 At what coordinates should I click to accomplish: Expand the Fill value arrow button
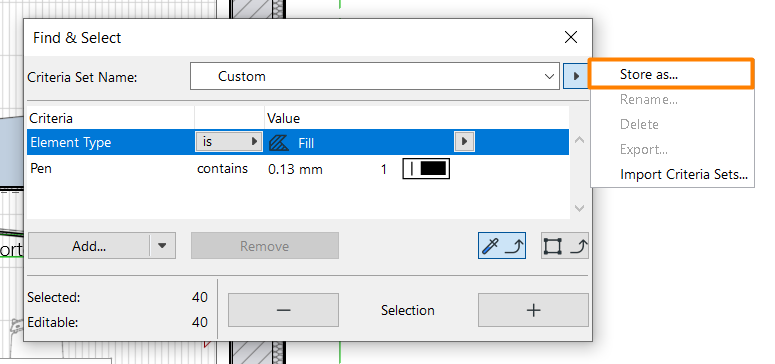pyautogui.click(x=465, y=142)
